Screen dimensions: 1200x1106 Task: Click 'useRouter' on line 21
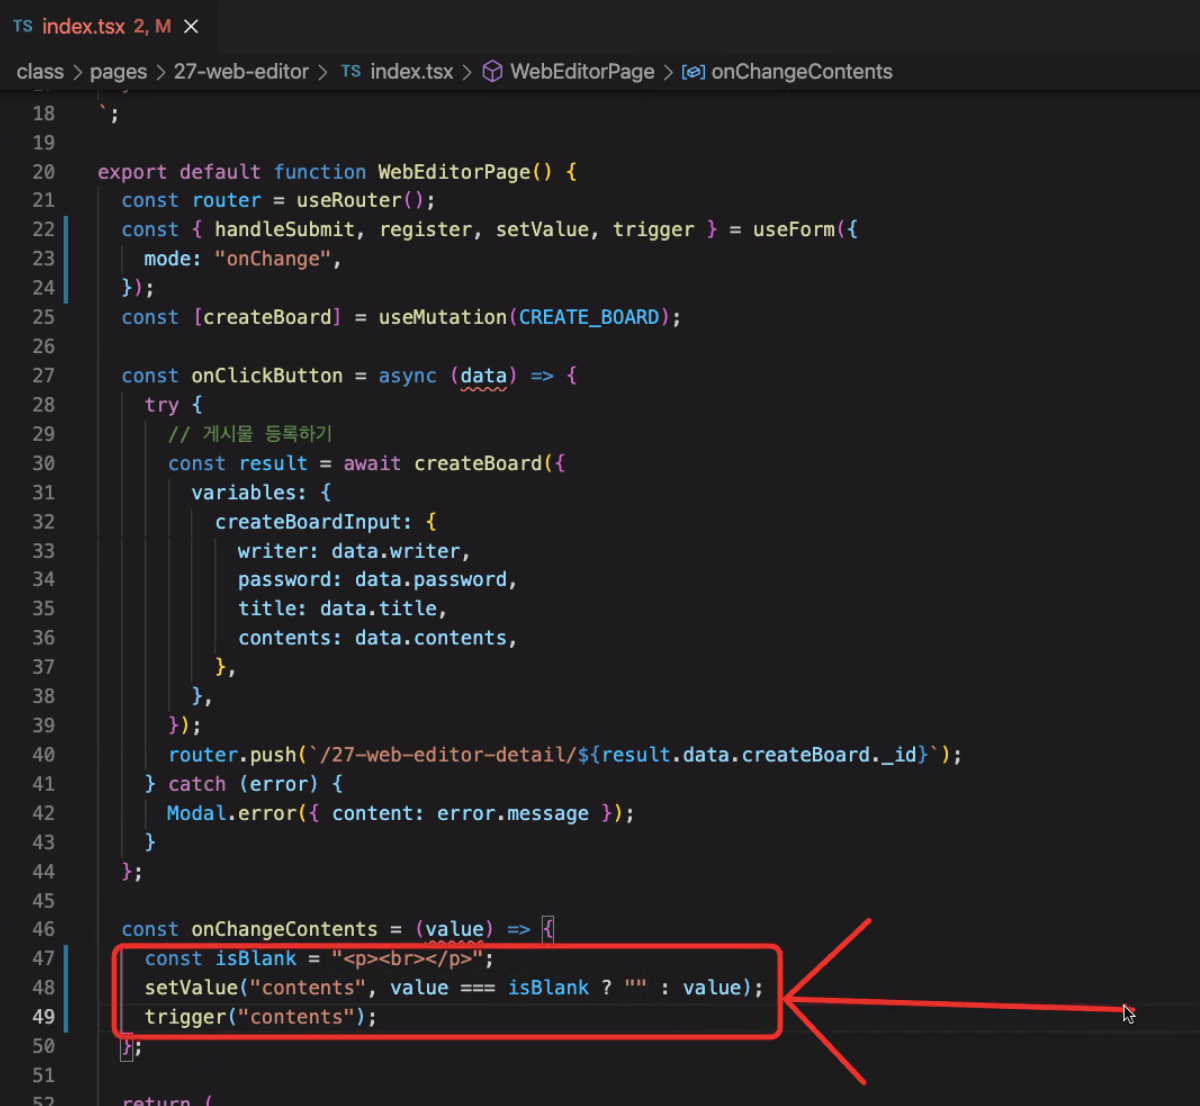[349, 201]
